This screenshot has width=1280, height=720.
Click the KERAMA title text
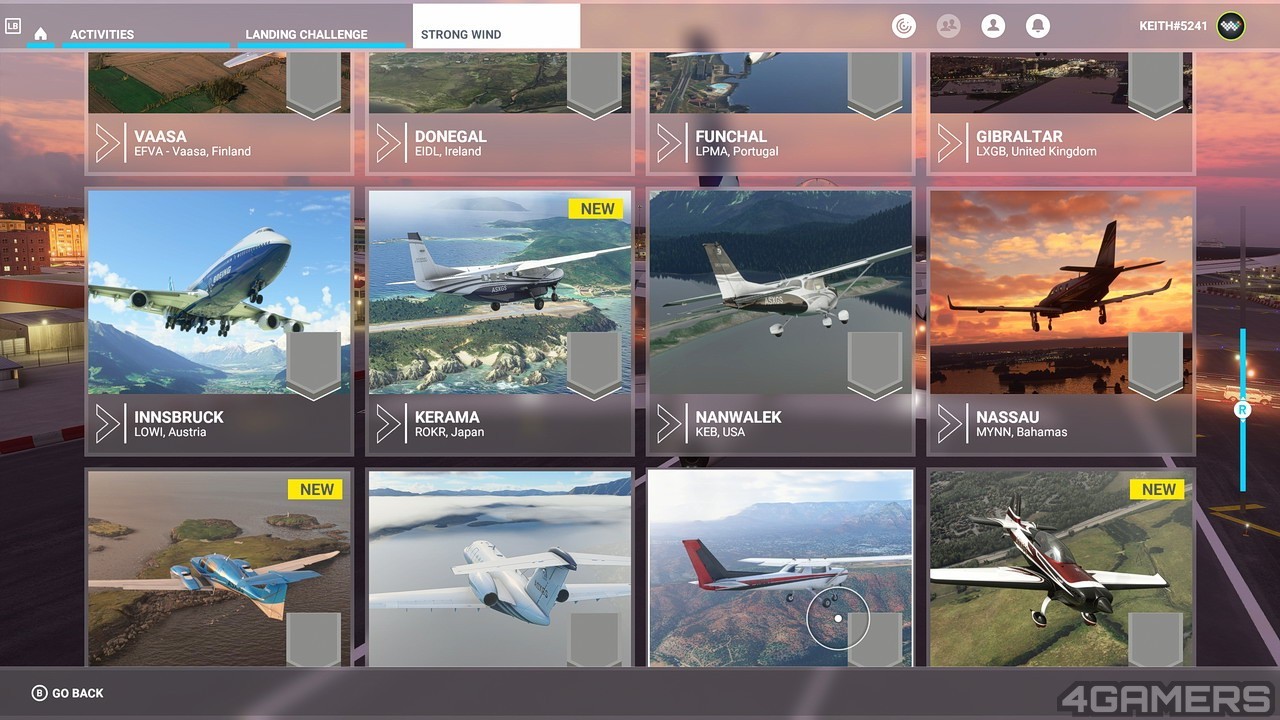(x=447, y=417)
